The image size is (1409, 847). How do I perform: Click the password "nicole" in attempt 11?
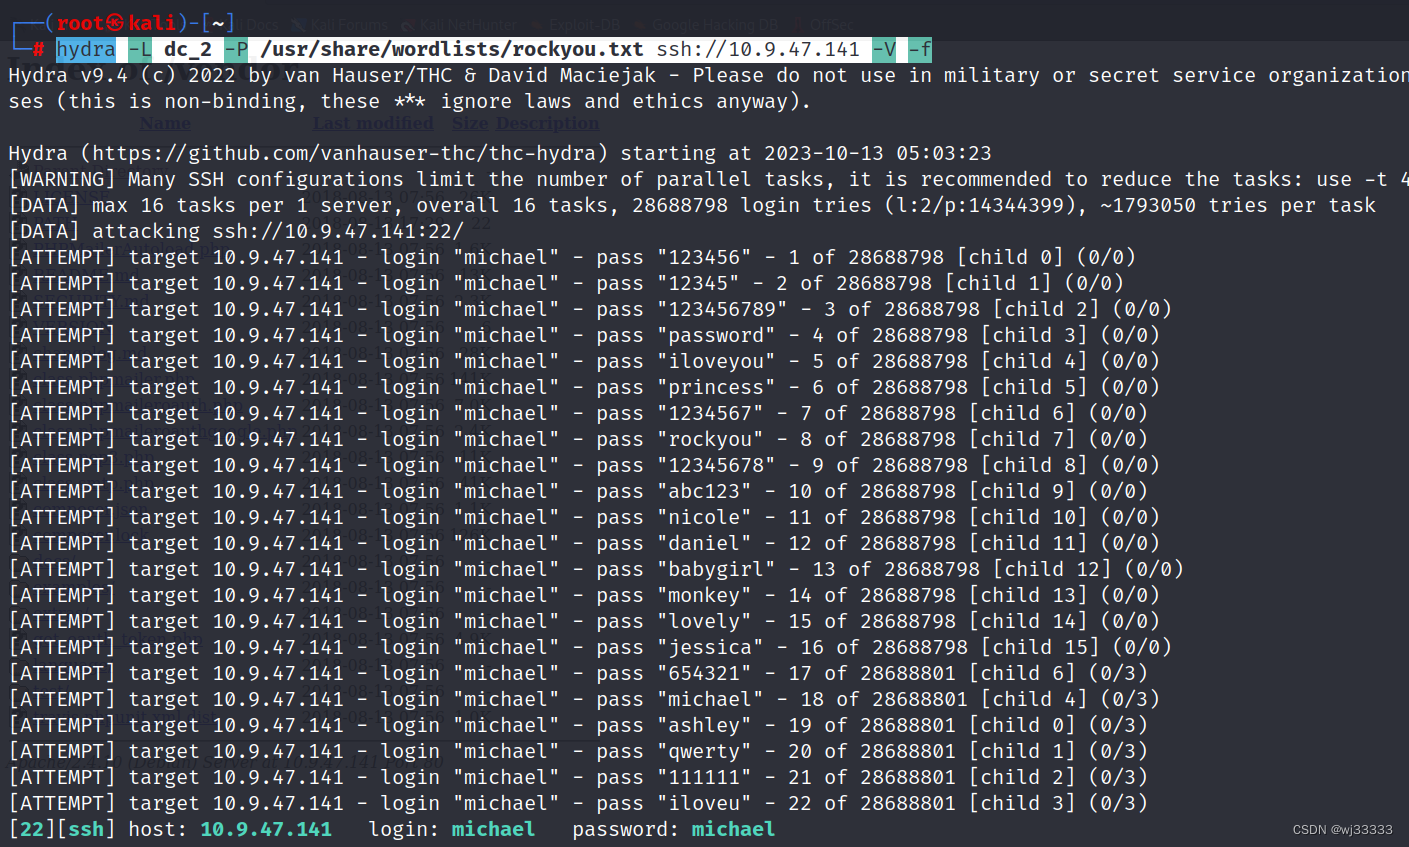pyautogui.click(x=704, y=517)
